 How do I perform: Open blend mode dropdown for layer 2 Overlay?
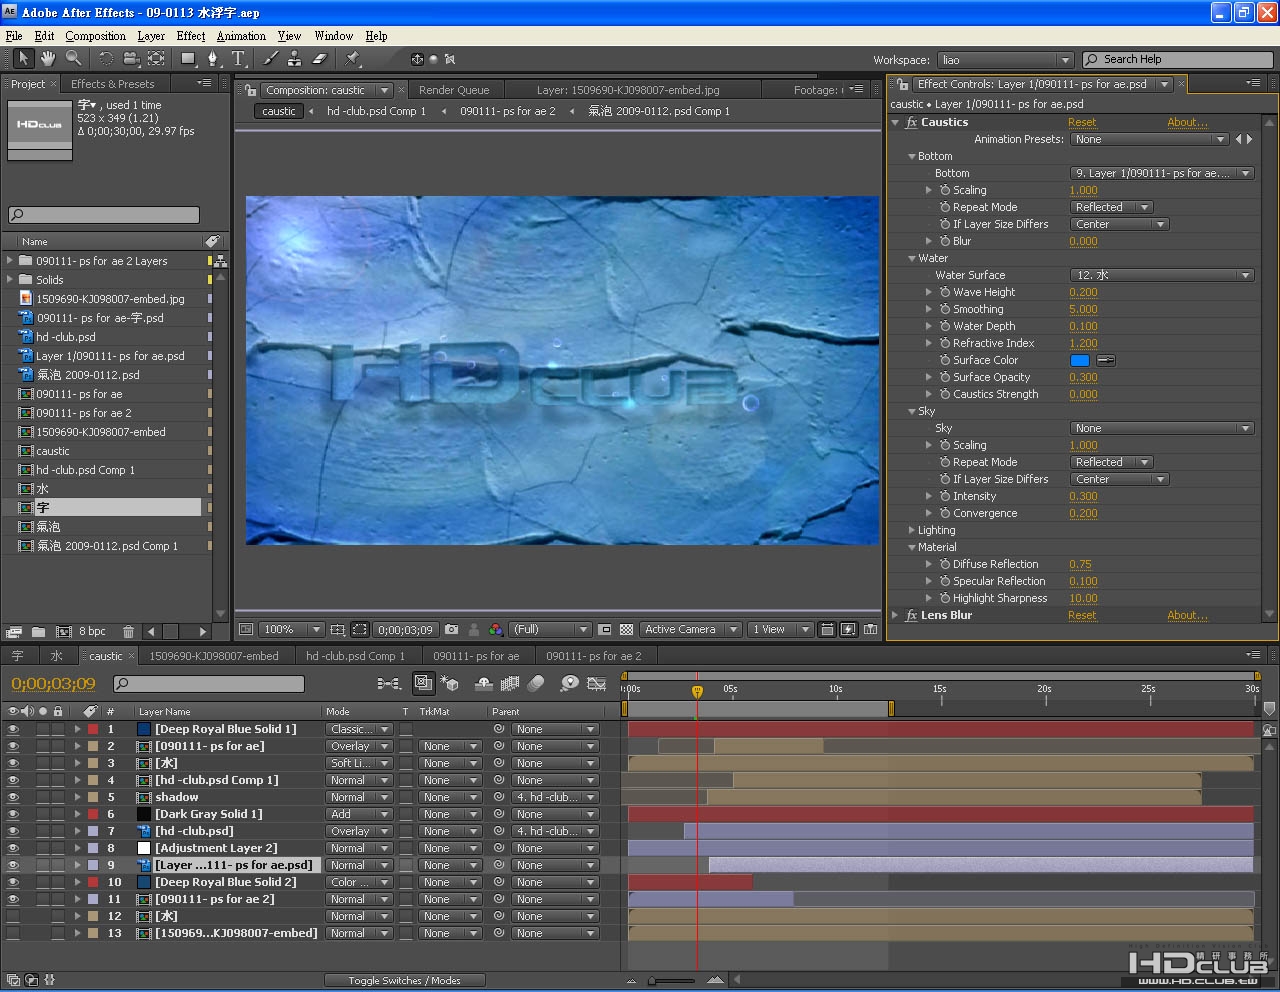[359, 747]
